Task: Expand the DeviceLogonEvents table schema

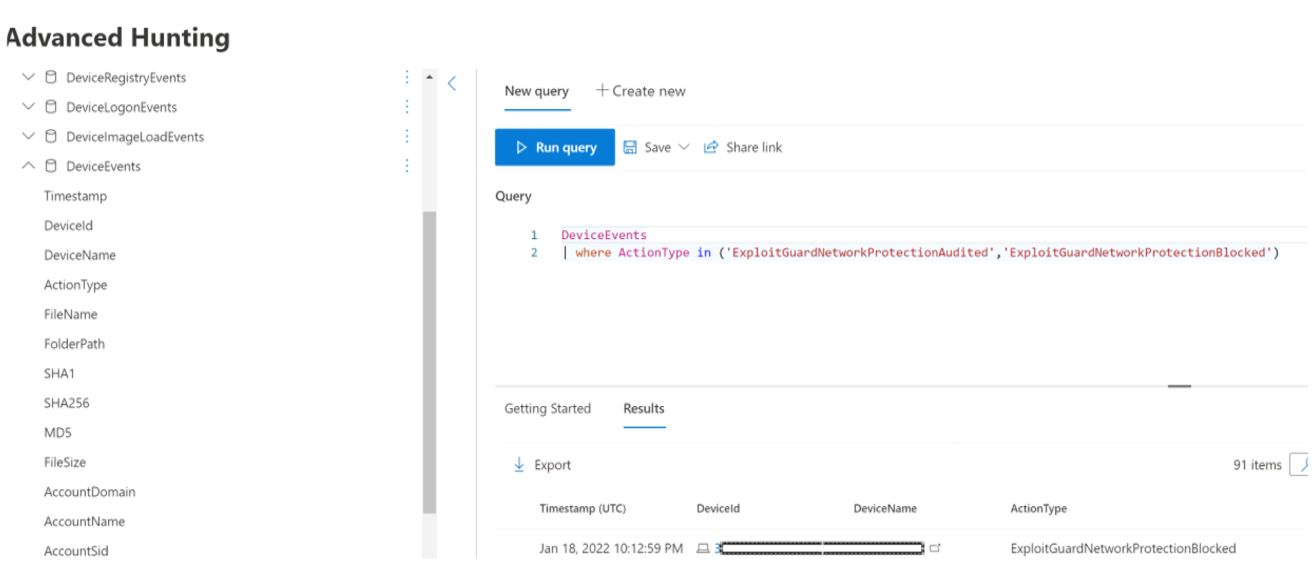Action: click(x=28, y=107)
